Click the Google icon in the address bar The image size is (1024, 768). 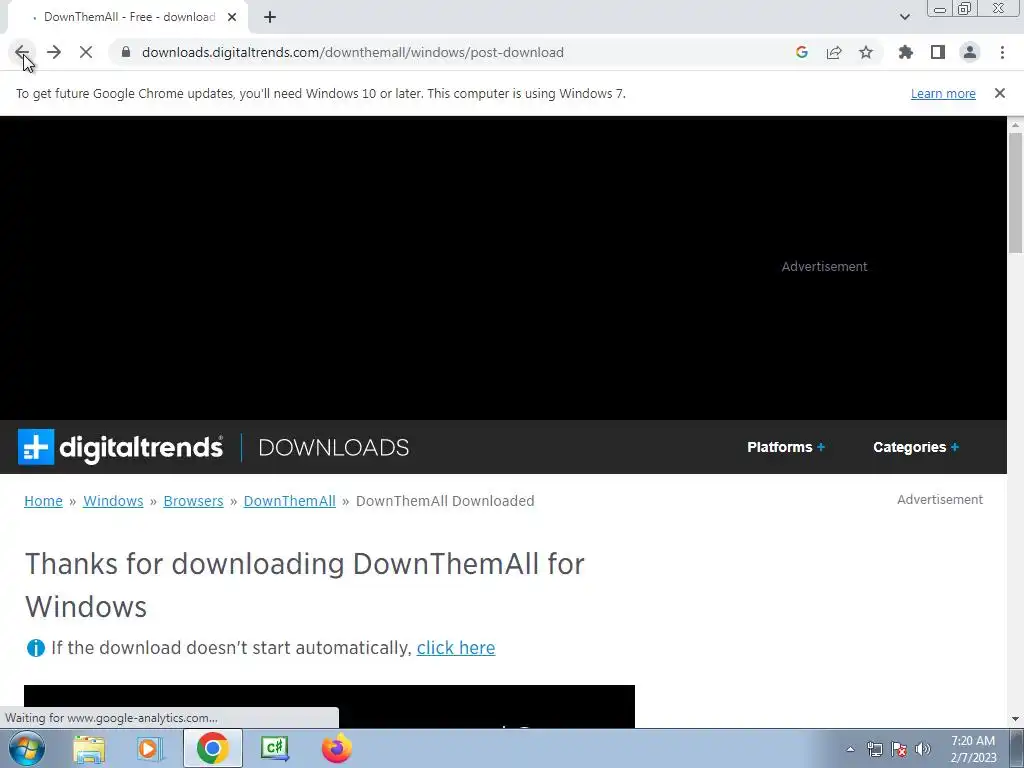coord(802,52)
